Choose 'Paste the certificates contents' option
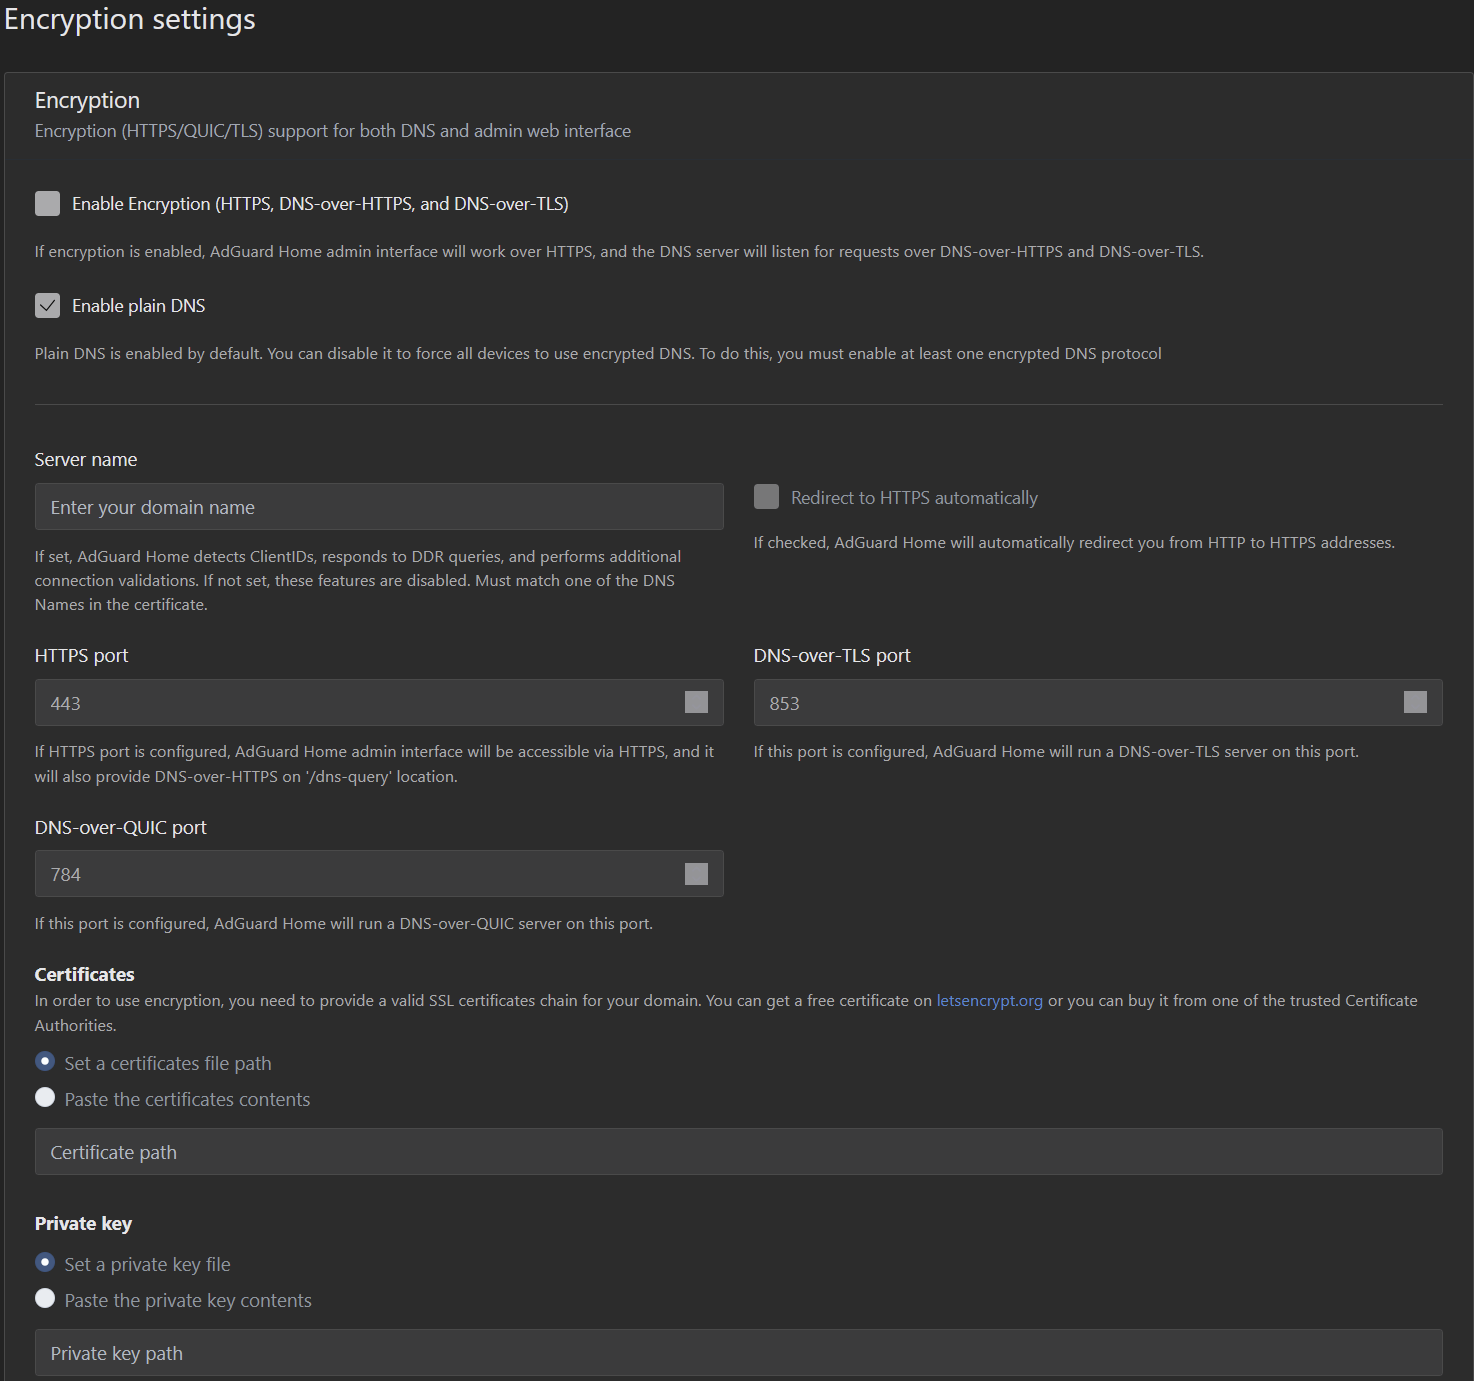Image resolution: width=1474 pixels, height=1381 pixels. pyautogui.click(x=45, y=1097)
